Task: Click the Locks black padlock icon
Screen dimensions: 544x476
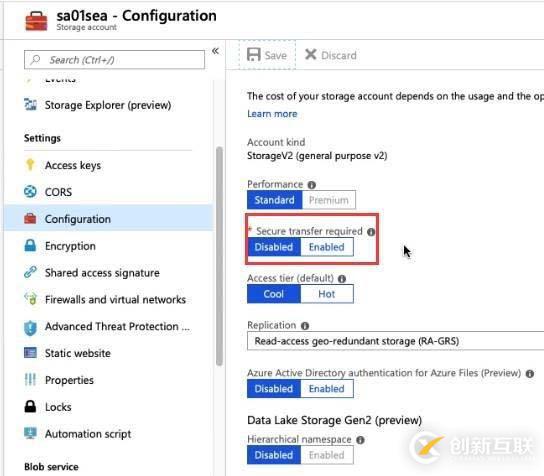Action: tap(30, 406)
